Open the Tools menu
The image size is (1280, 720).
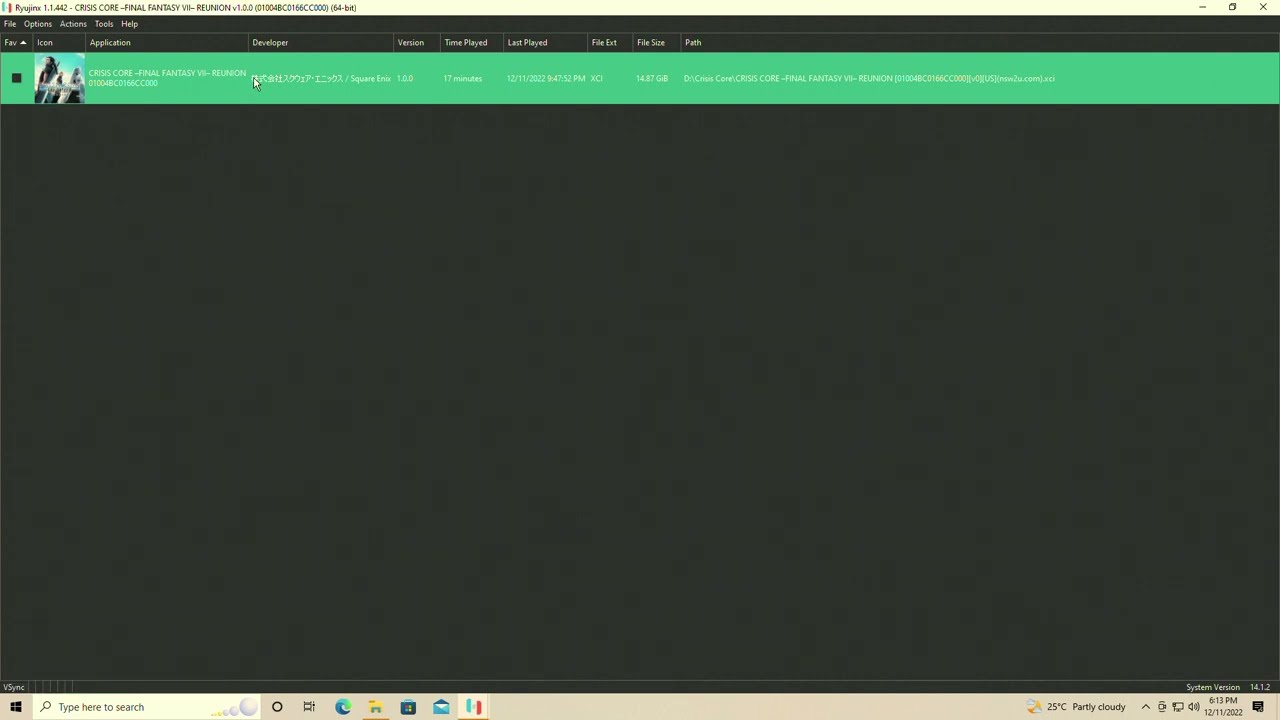104,24
